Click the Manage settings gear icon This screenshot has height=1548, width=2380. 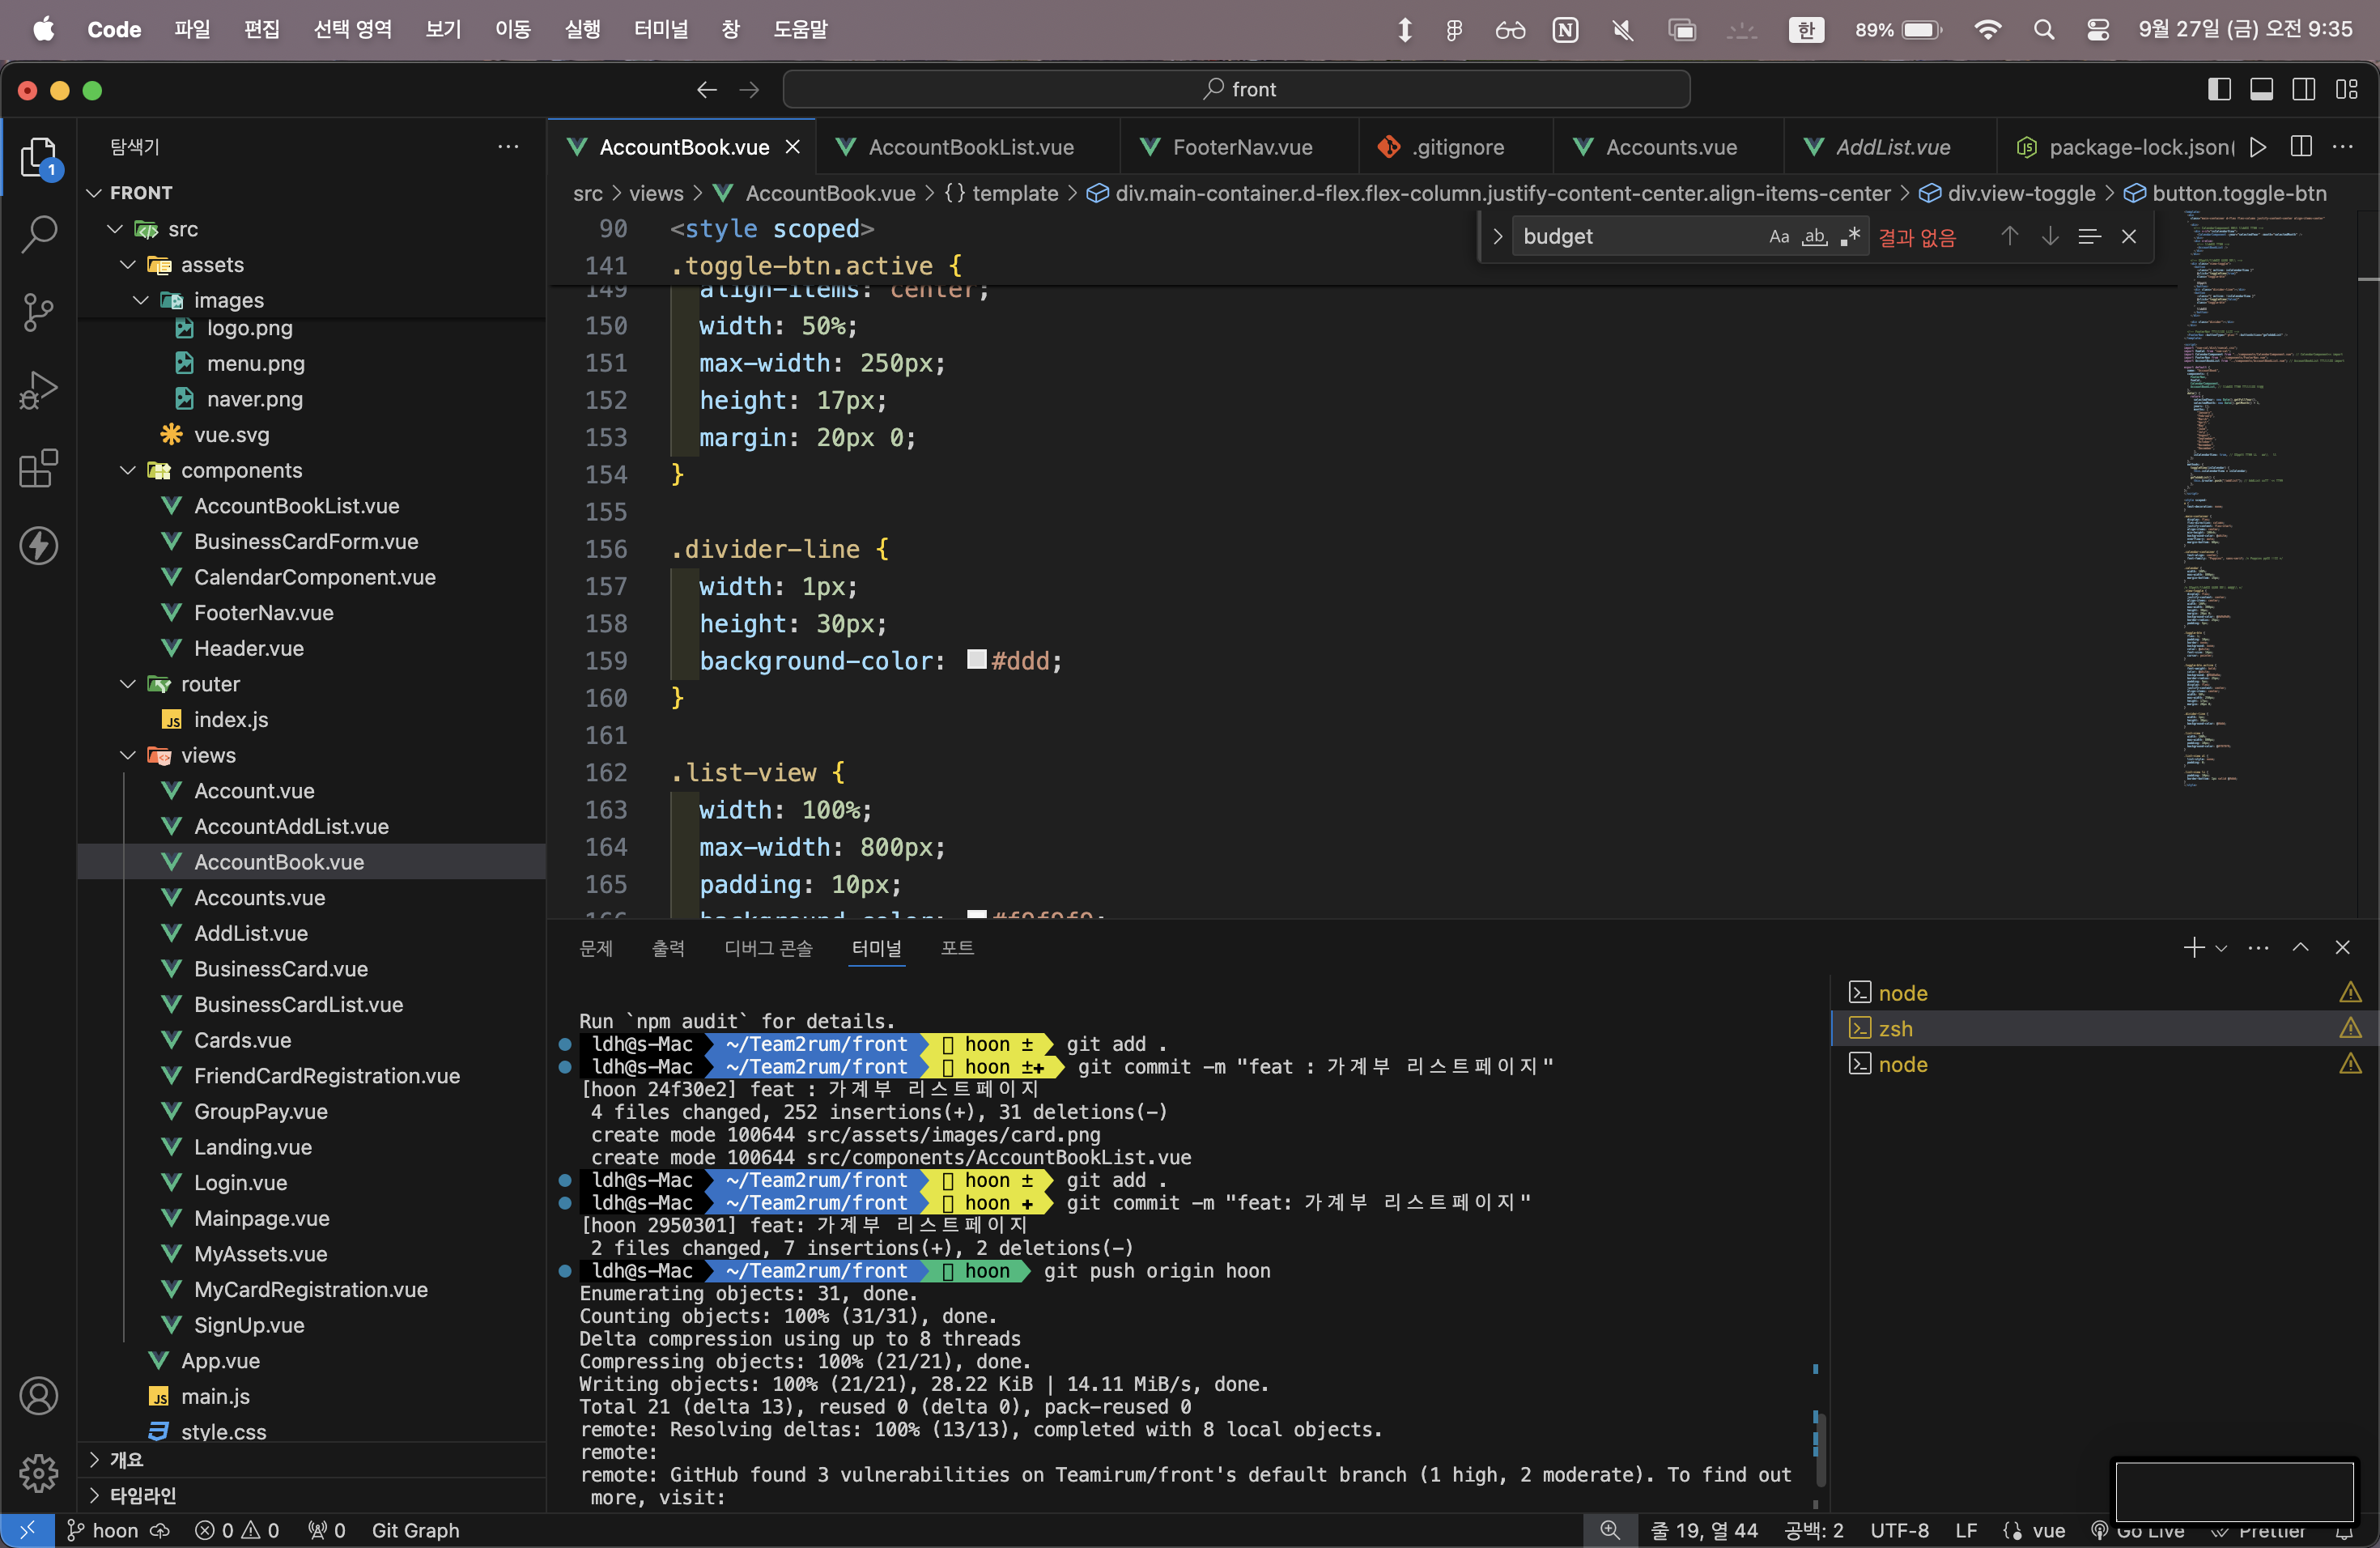pyautogui.click(x=38, y=1472)
